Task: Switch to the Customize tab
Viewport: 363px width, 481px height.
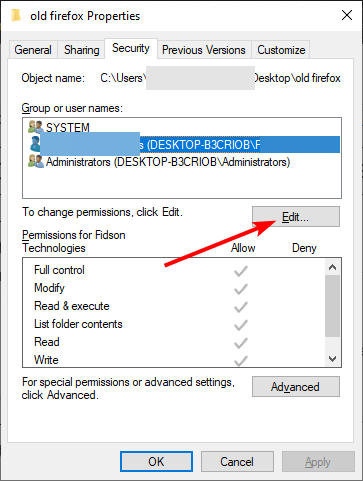Action: (281, 50)
